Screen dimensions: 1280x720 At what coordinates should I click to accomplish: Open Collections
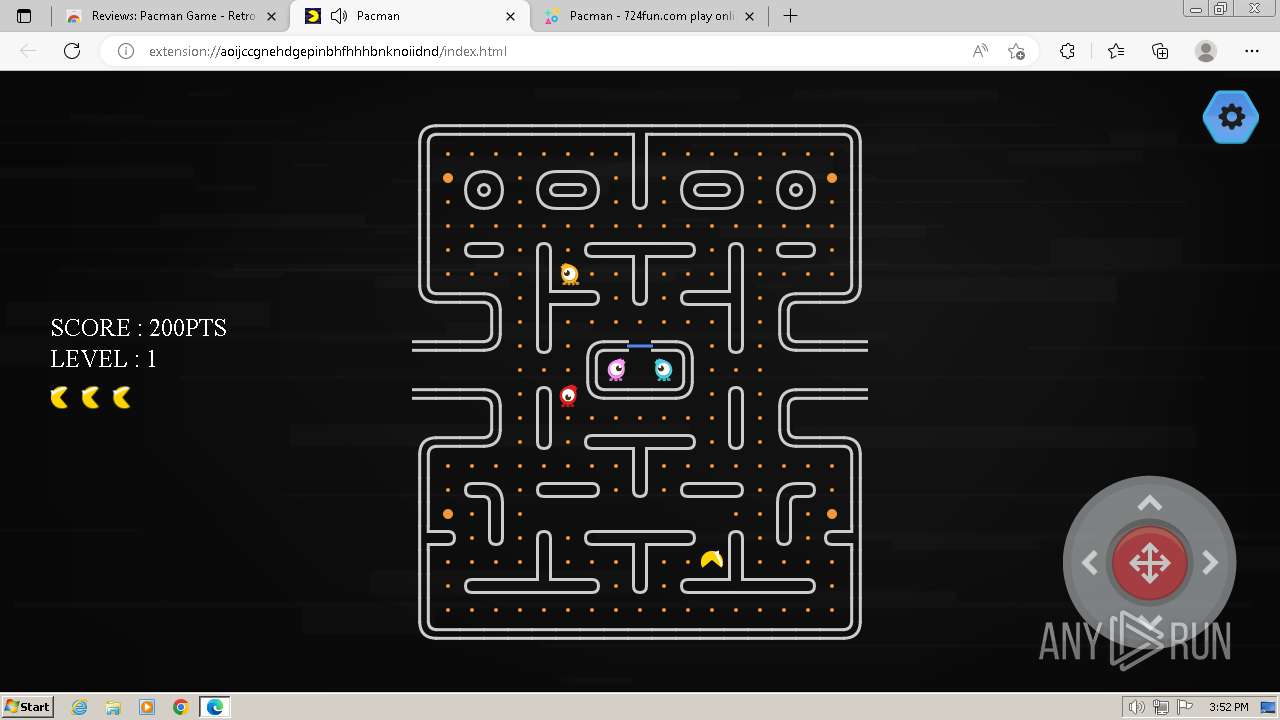coord(1160,51)
